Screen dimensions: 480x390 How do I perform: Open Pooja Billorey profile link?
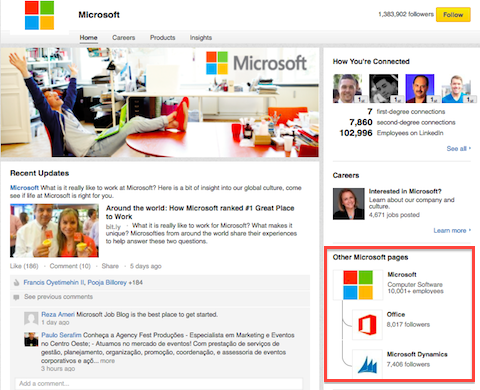(x=107, y=283)
